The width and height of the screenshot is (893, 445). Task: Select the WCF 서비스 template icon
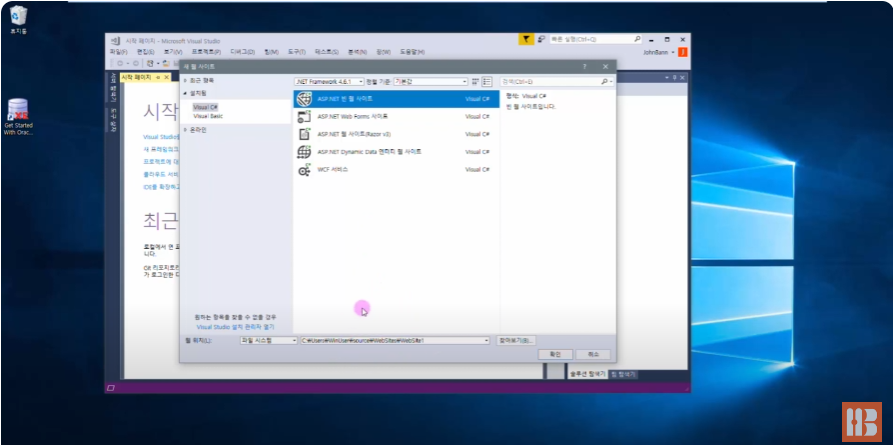pos(305,169)
